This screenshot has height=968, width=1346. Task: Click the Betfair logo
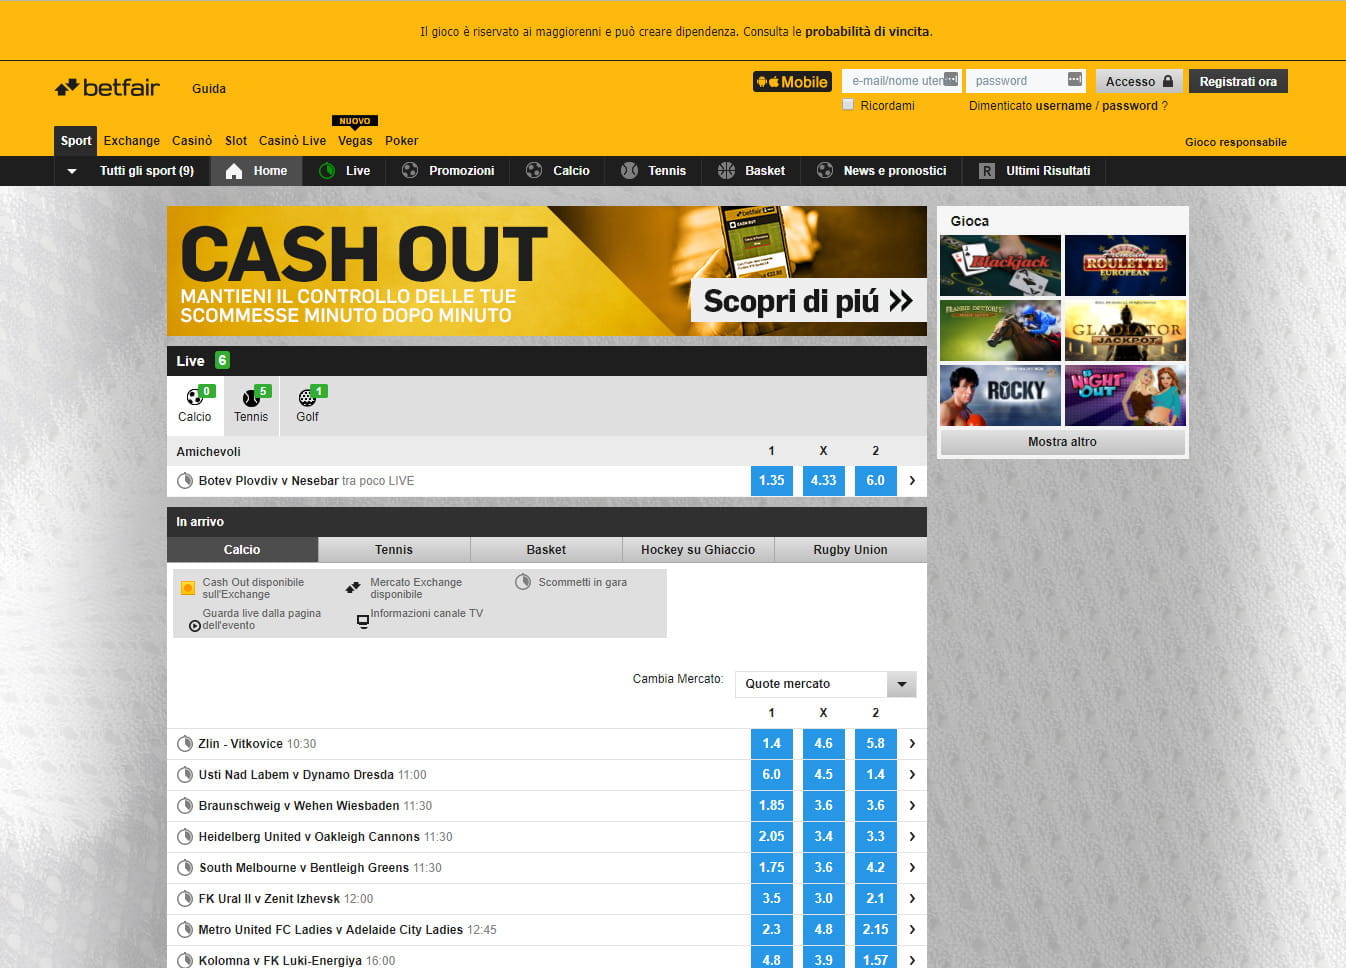coord(107,88)
